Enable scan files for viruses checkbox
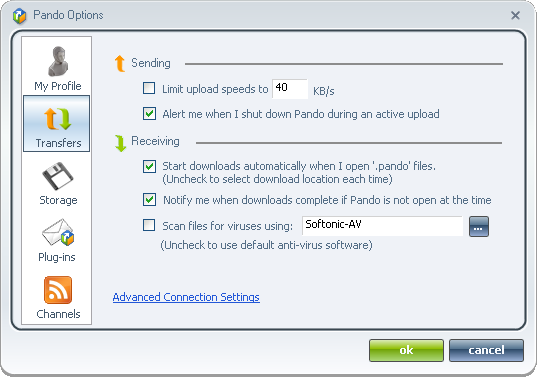The width and height of the screenshot is (537, 377). click(x=149, y=225)
